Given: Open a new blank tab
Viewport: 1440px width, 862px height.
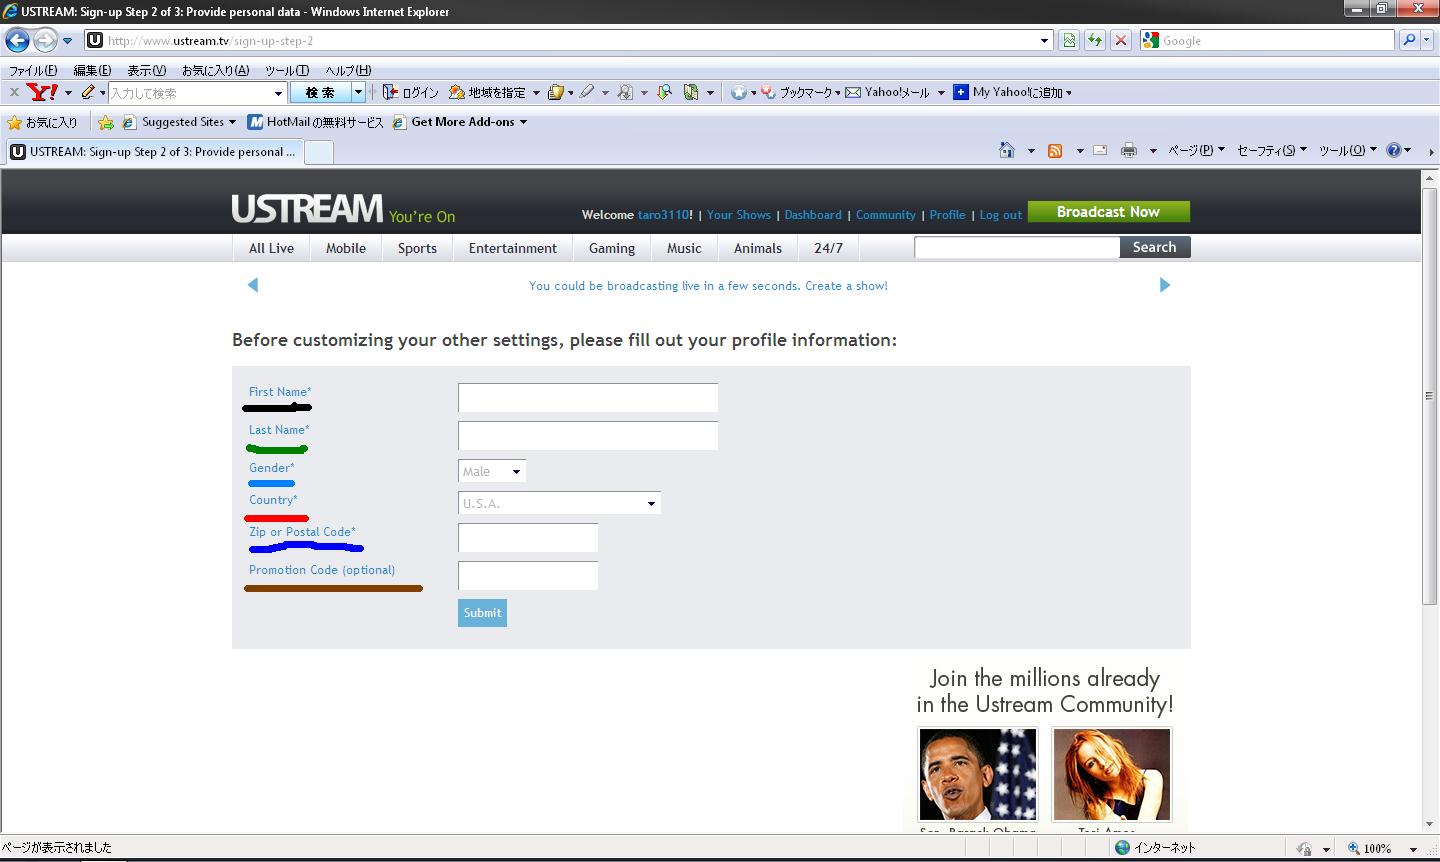Looking at the screenshot, I should (x=318, y=152).
